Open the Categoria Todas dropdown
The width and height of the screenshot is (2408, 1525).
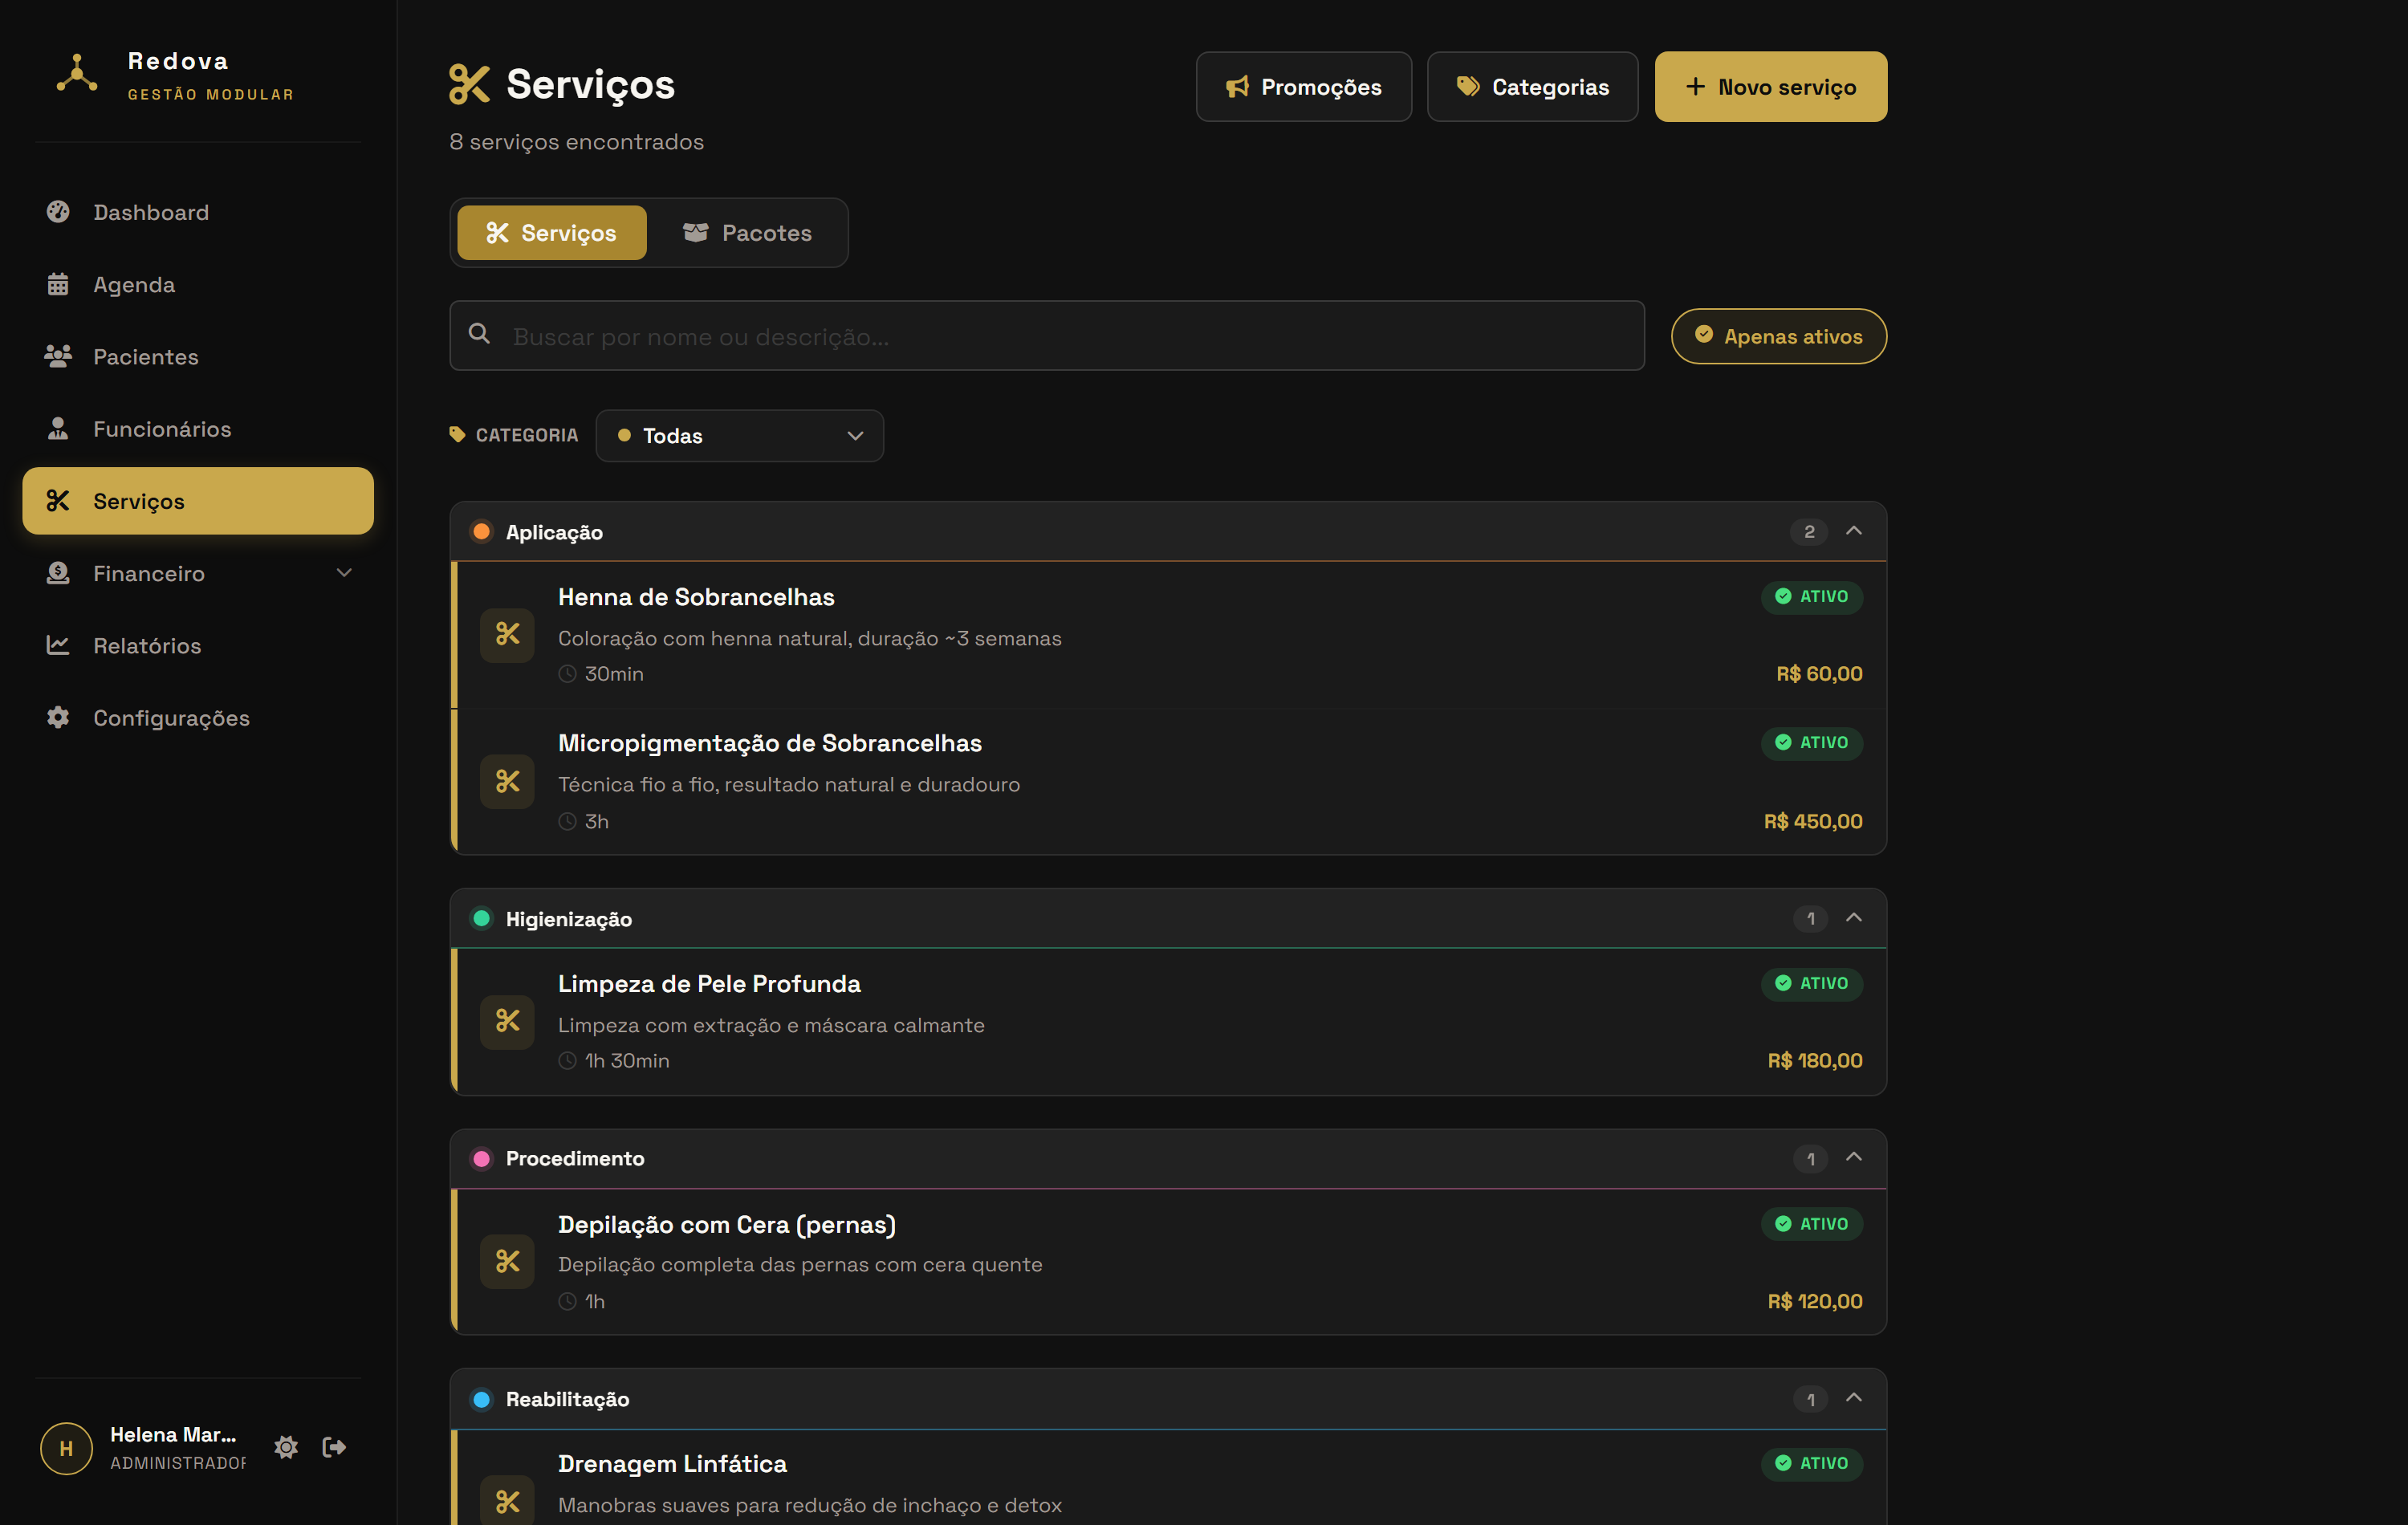coord(739,436)
